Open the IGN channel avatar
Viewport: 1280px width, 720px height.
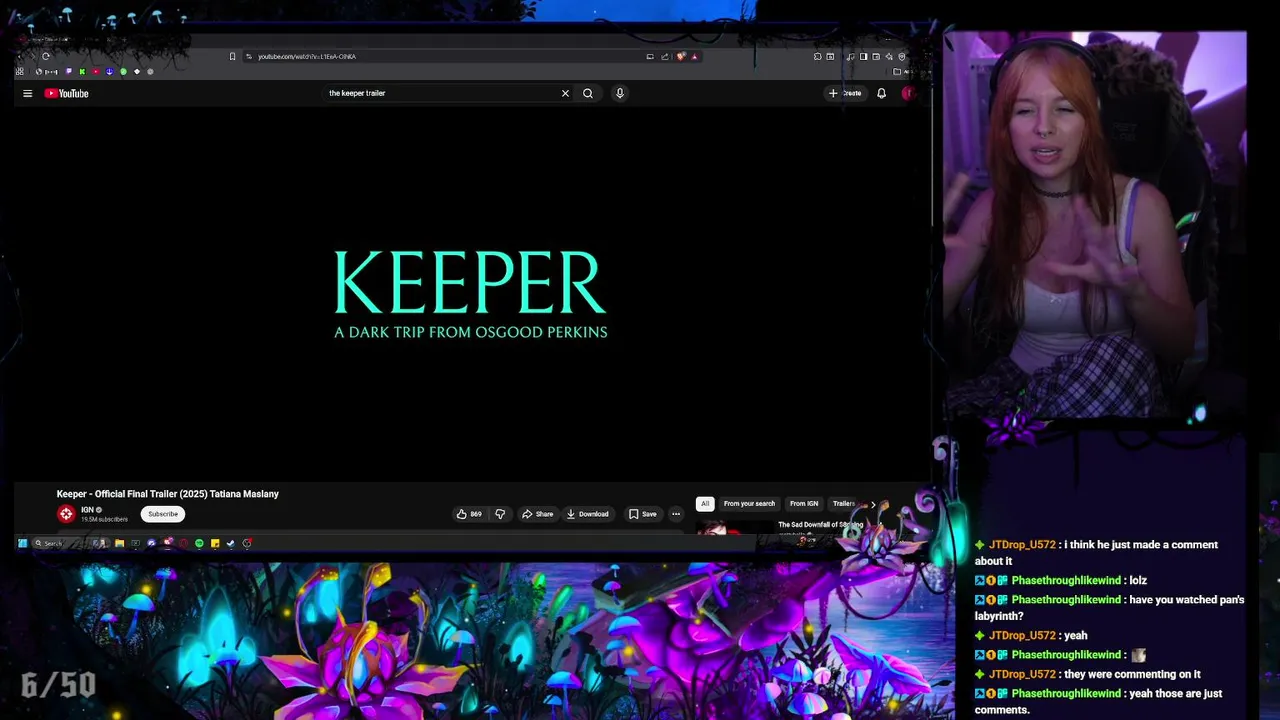66,514
